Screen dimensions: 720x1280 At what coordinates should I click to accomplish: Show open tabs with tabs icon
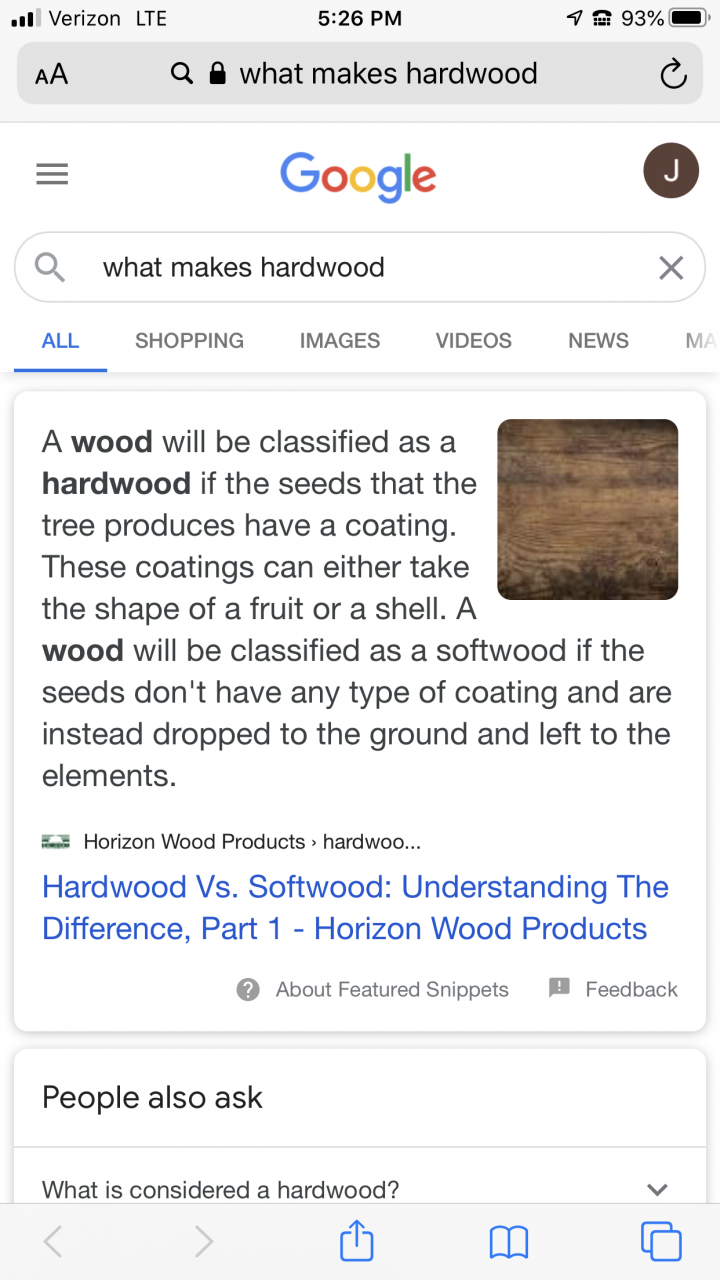coord(661,1241)
